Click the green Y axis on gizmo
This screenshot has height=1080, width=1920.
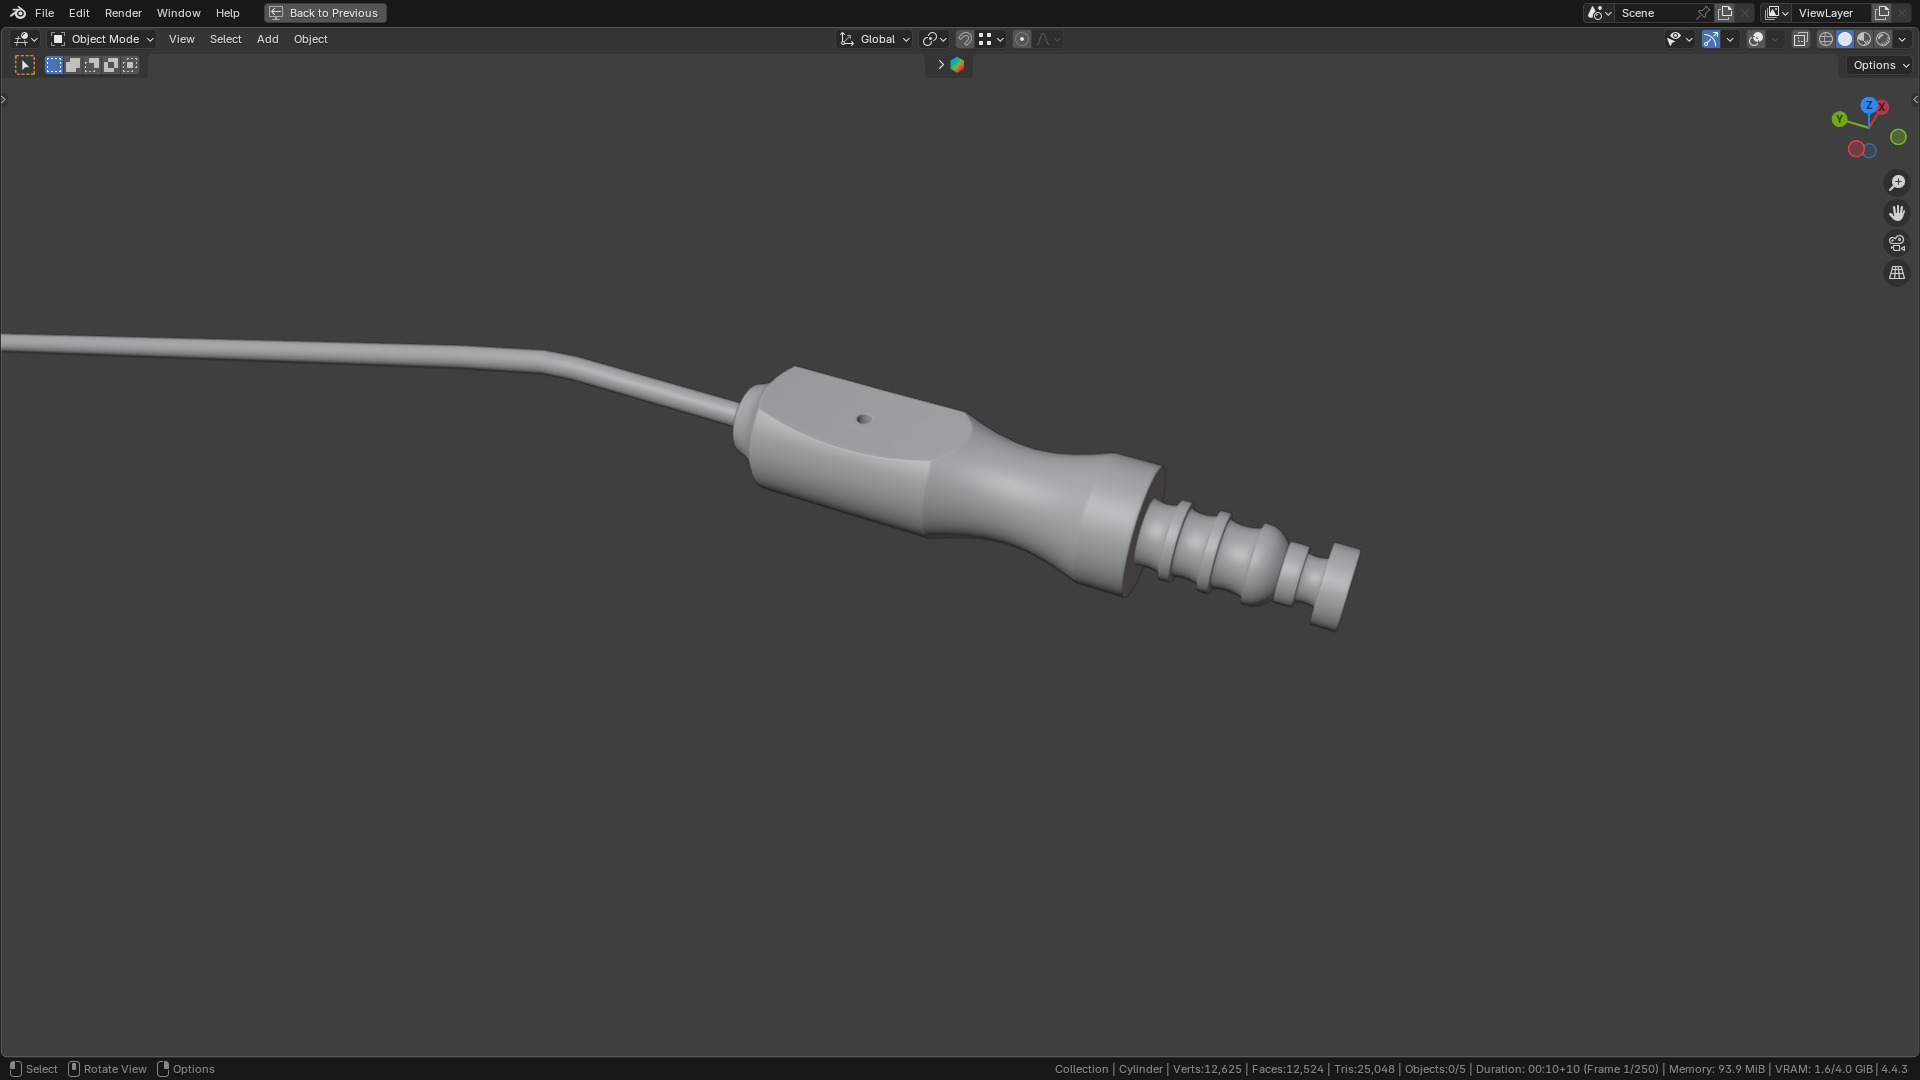click(1839, 119)
